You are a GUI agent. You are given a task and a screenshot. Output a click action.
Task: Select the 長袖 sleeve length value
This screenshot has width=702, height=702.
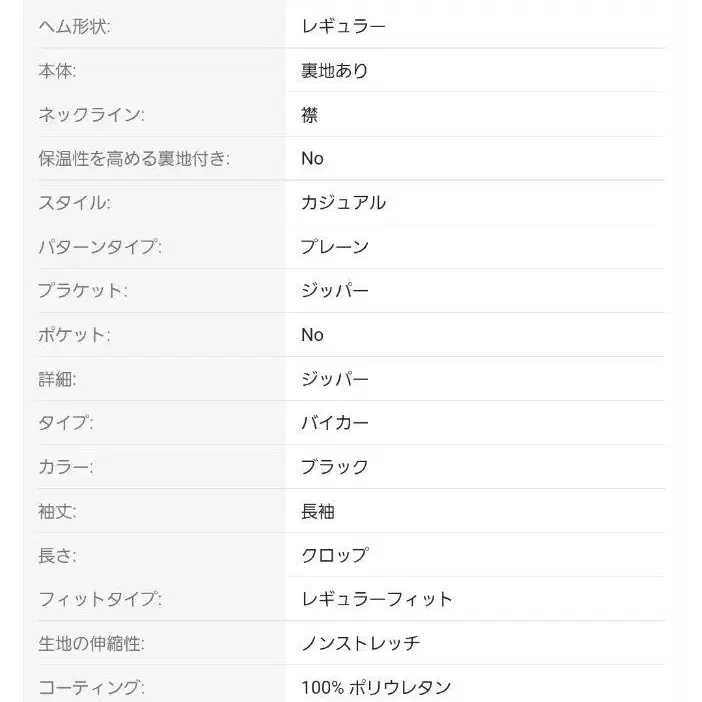[317, 511]
